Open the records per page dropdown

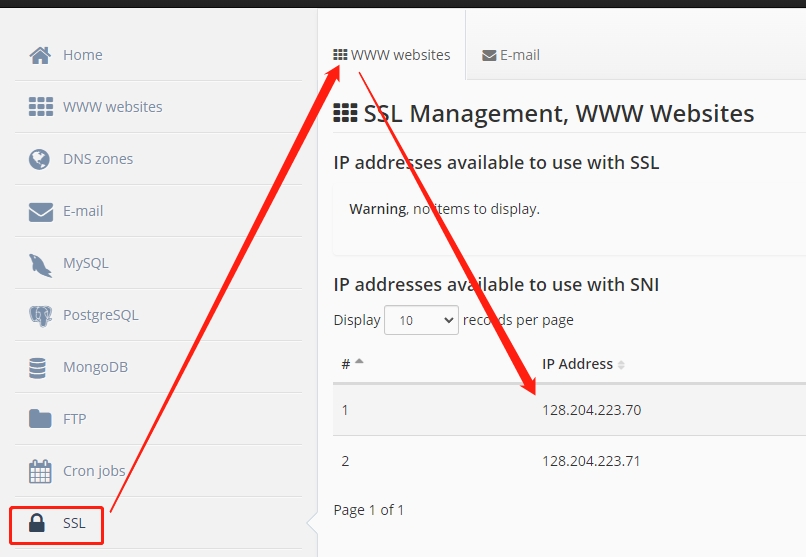(421, 320)
